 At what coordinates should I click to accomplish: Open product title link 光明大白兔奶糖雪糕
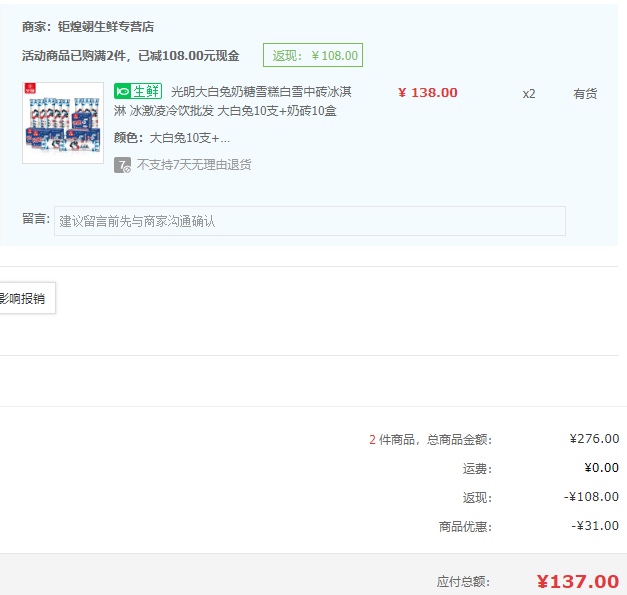pyautogui.click(x=233, y=101)
